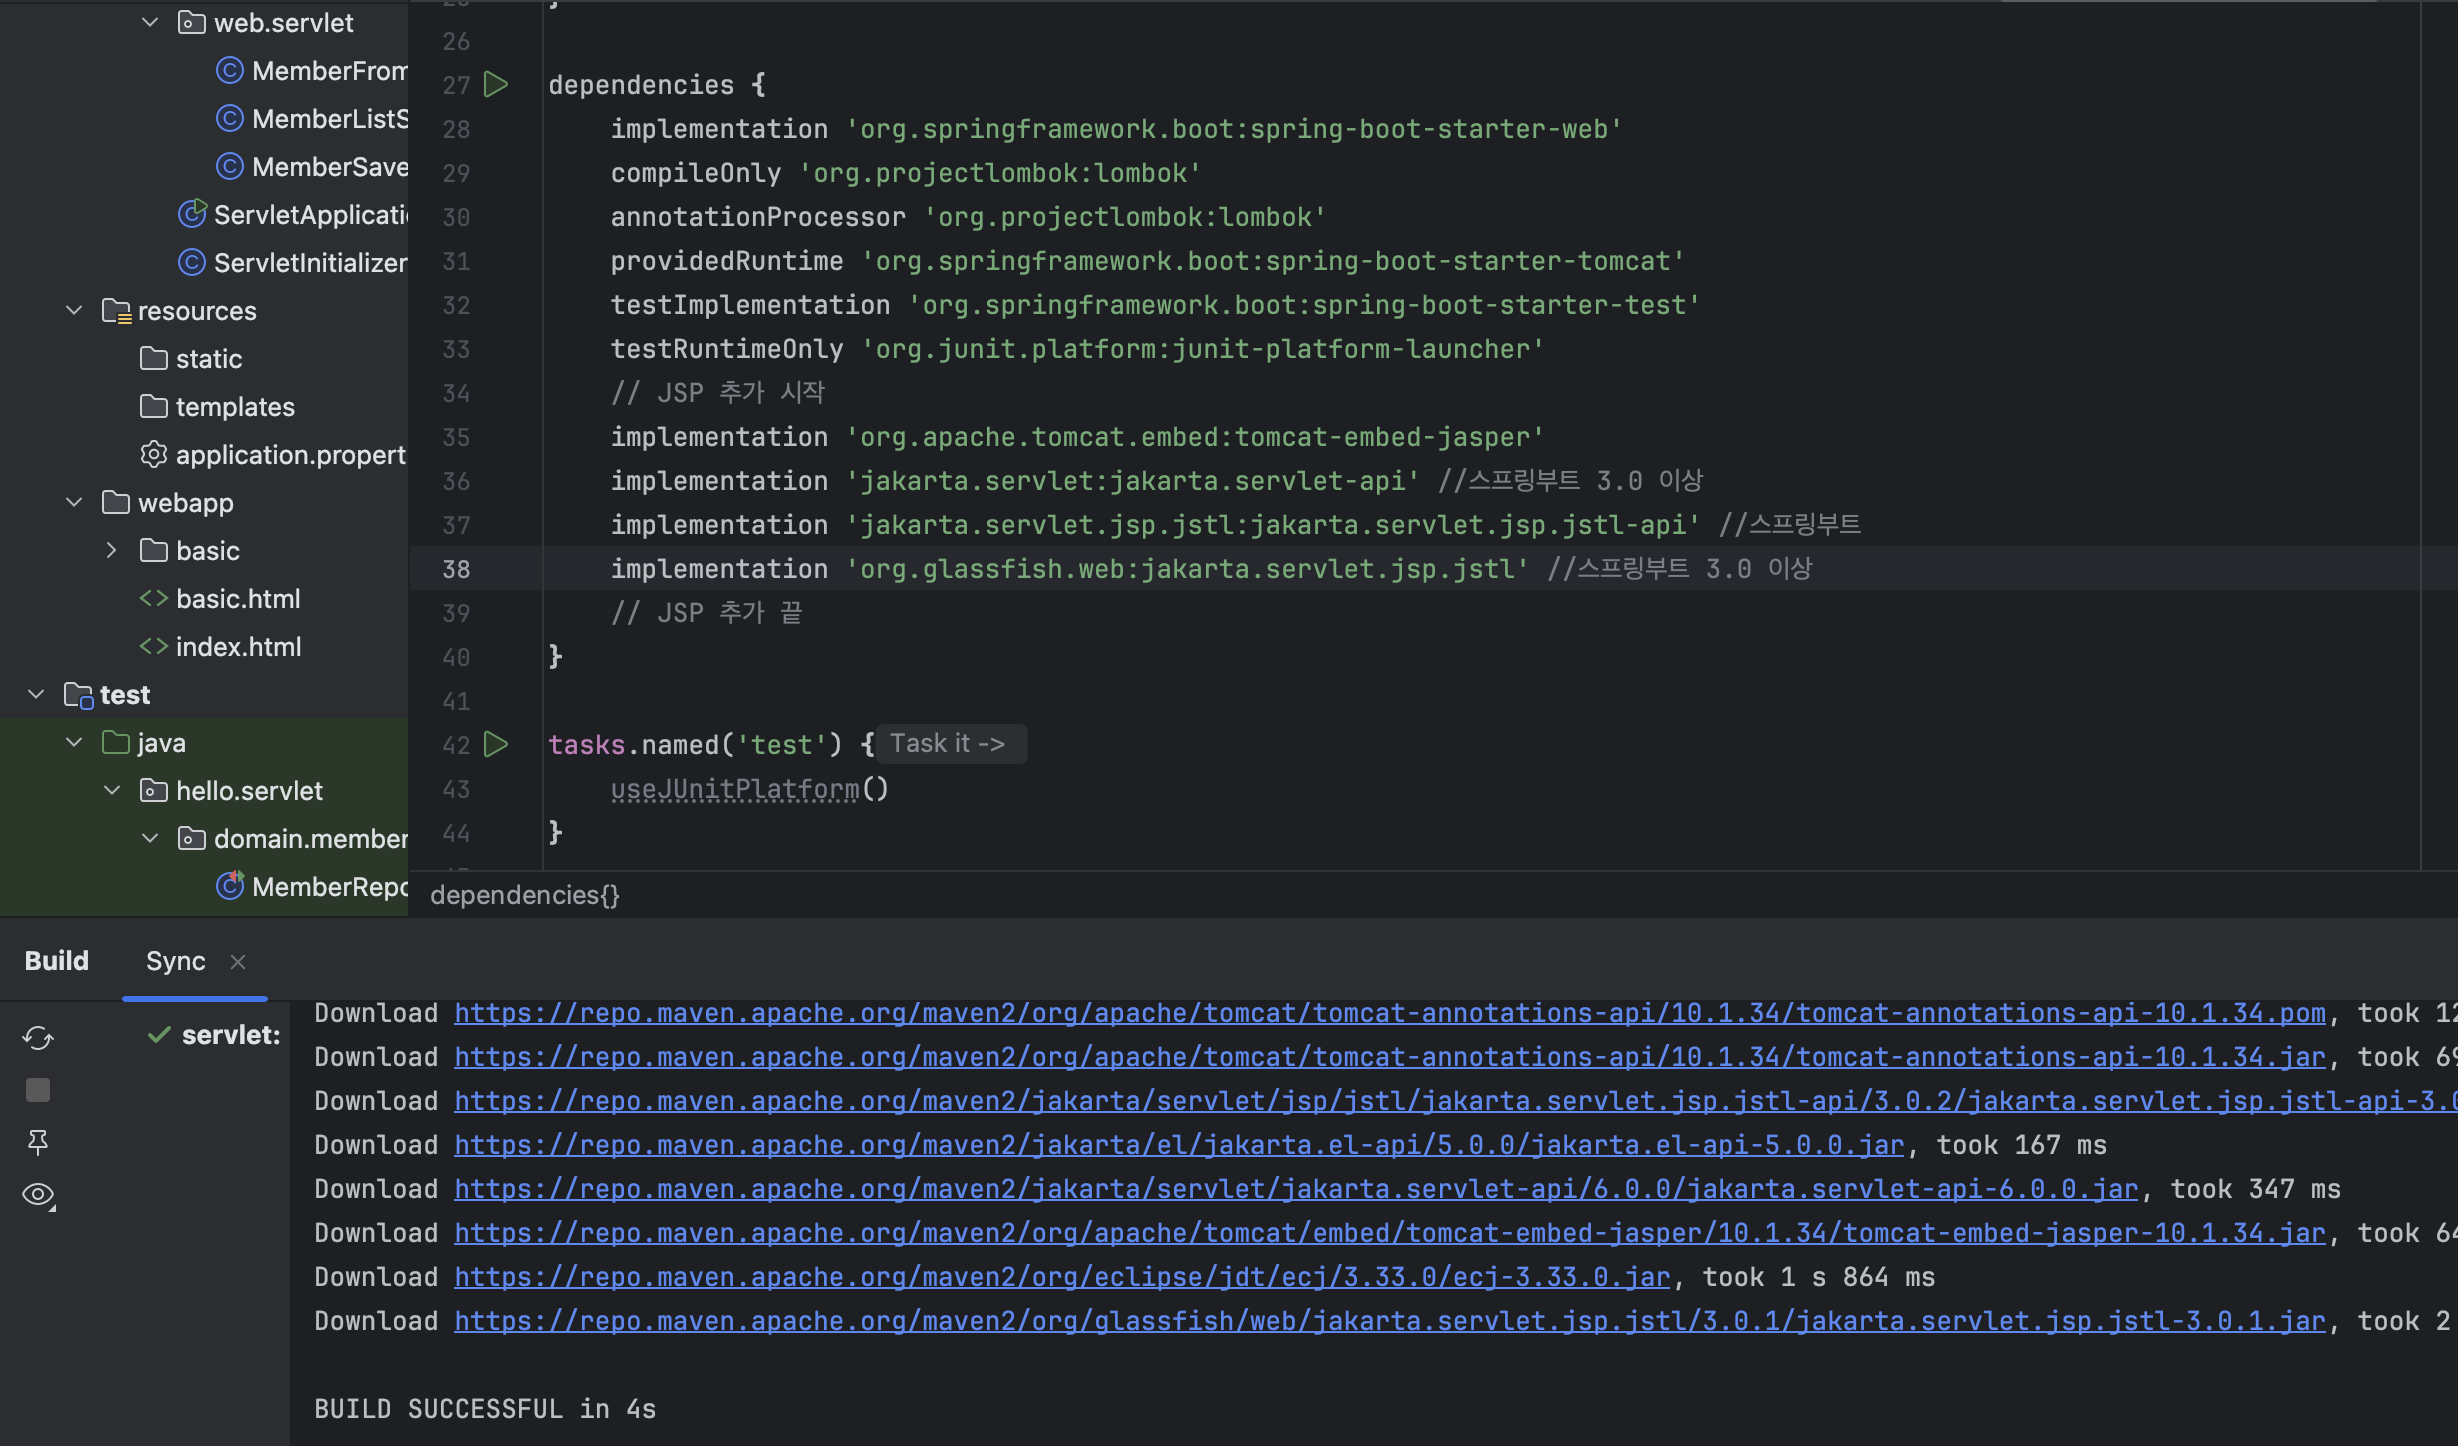Run dependencies block via gutter arrow on line 27
Screen dimensions: 2458x1446
pyautogui.click(x=496, y=85)
